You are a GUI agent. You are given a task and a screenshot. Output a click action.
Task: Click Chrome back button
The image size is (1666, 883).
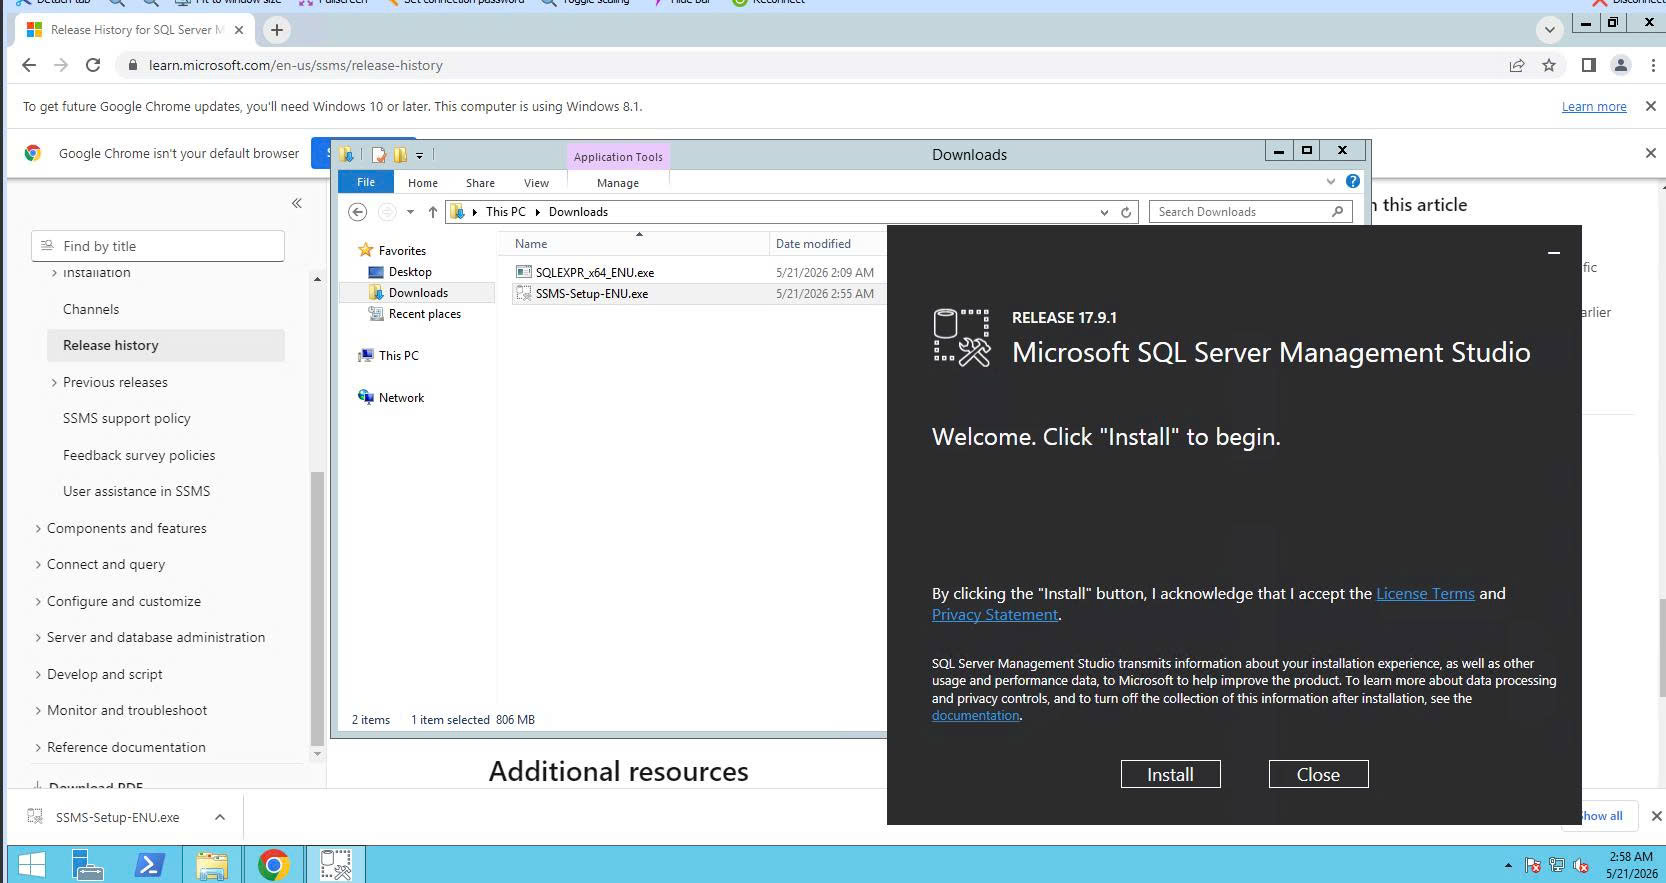tap(29, 65)
